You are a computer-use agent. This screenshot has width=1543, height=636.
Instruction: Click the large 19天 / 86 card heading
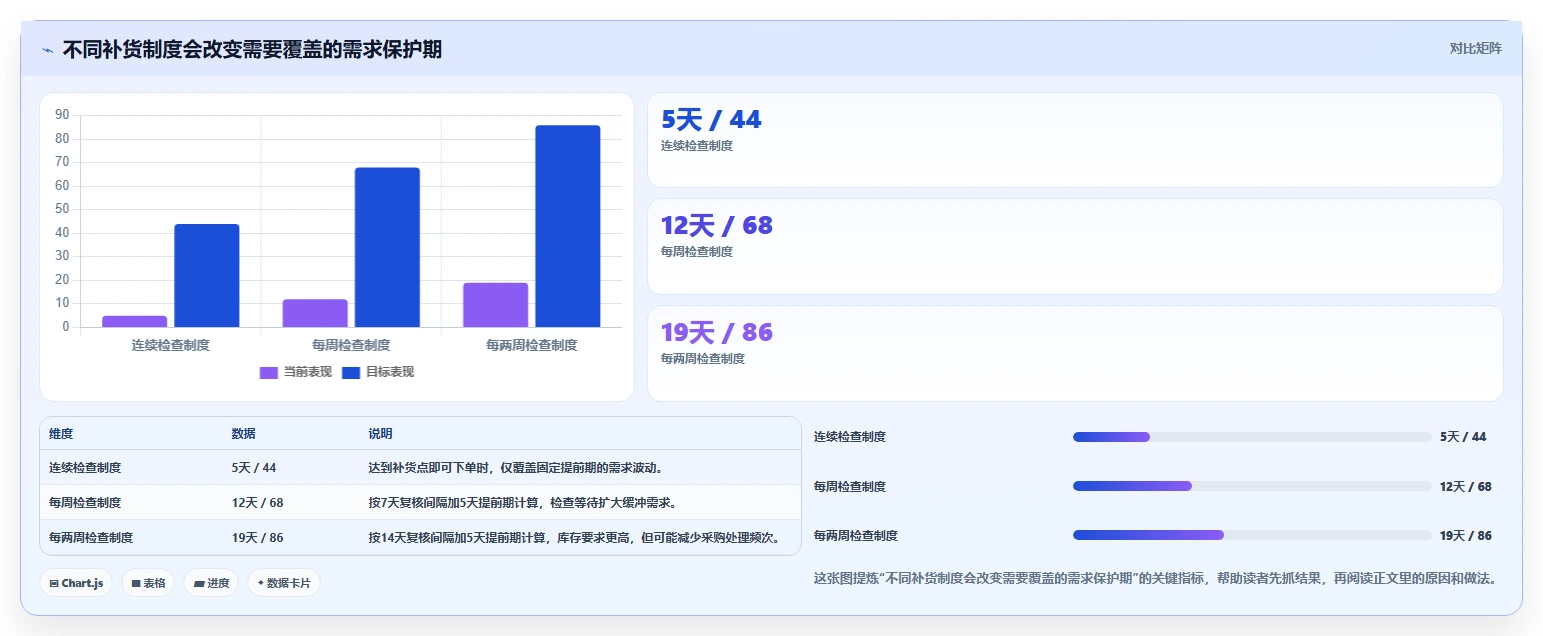(717, 333)
